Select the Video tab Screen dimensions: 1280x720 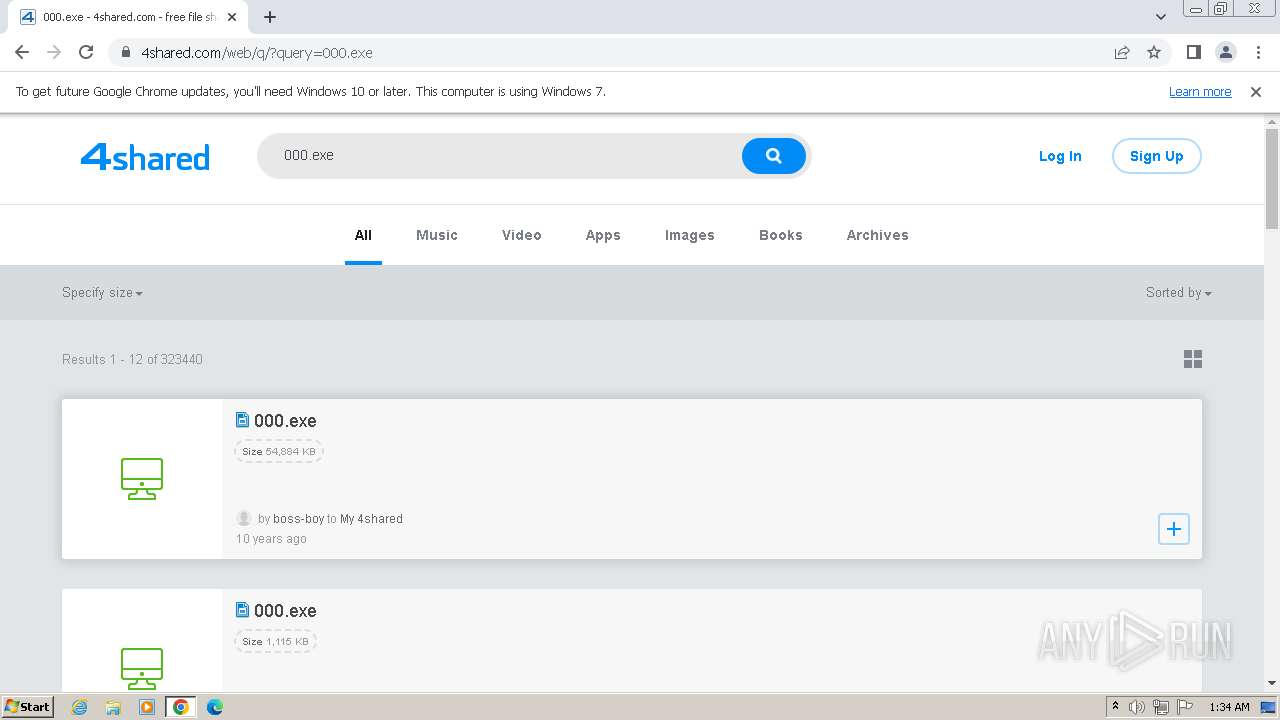(x=522, y=235)
